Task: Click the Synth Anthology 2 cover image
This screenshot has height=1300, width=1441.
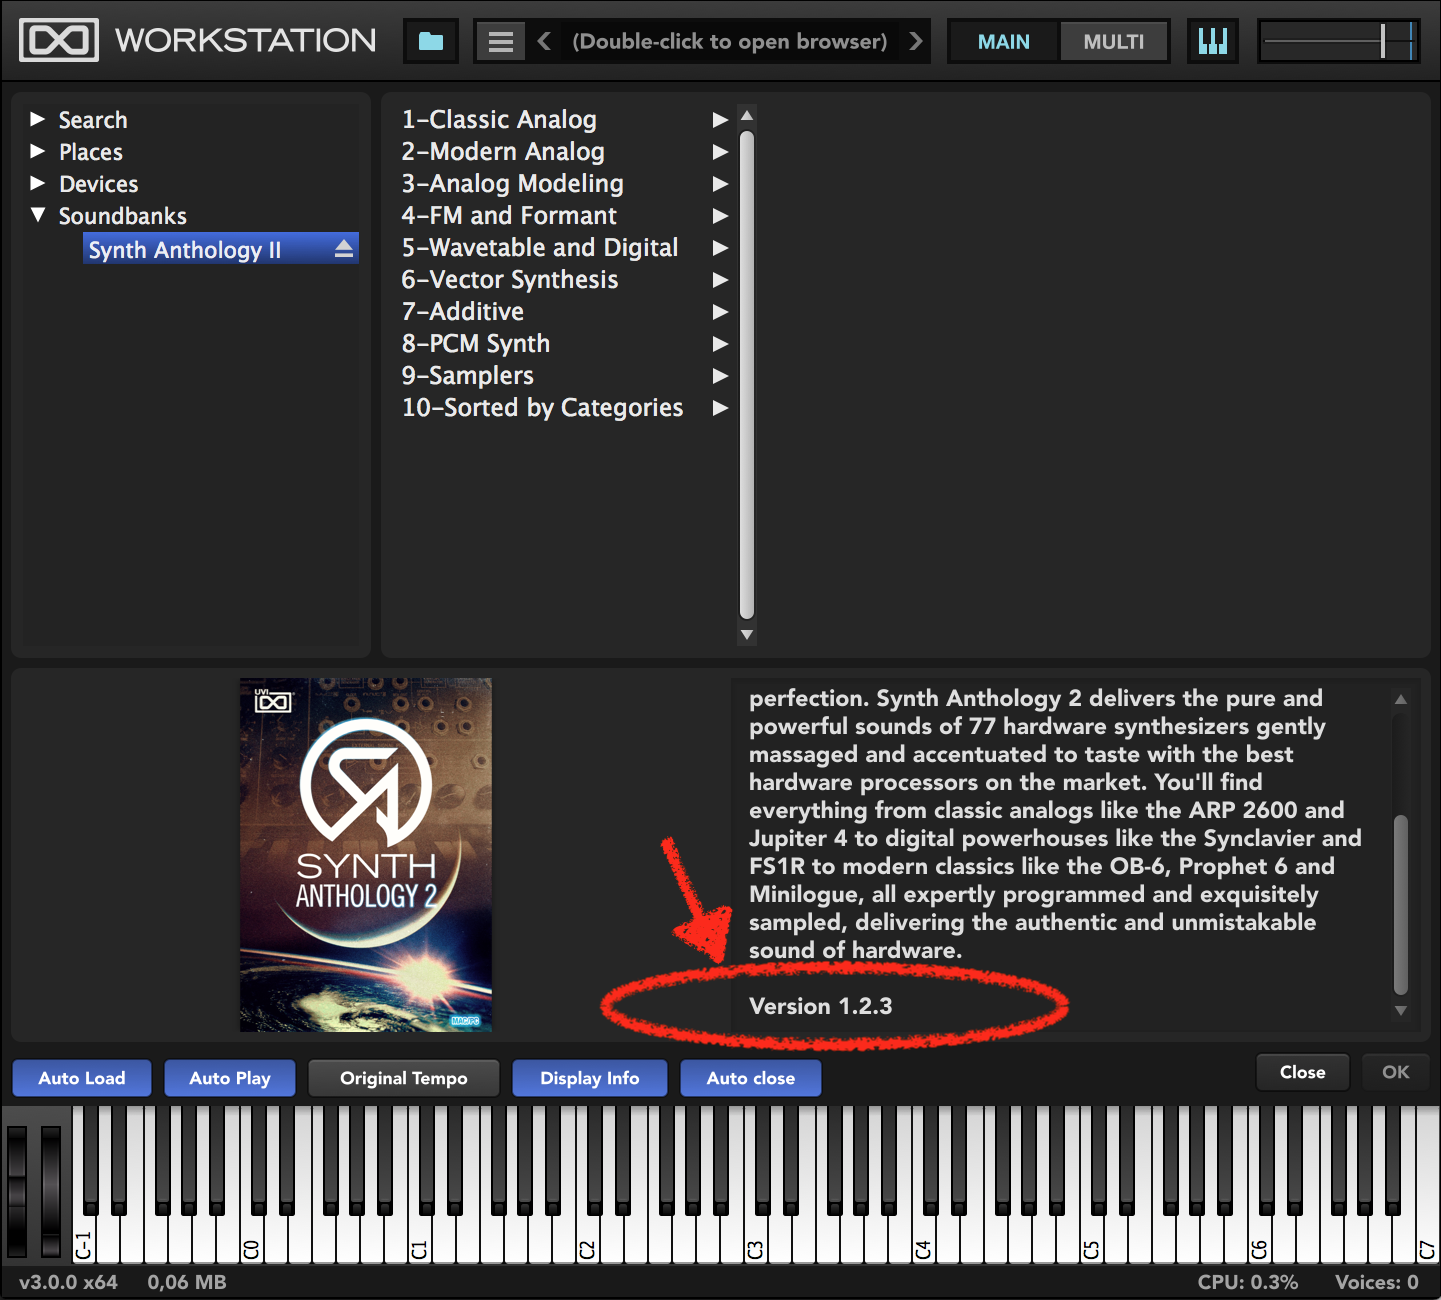Action: (x=366, y=855)
